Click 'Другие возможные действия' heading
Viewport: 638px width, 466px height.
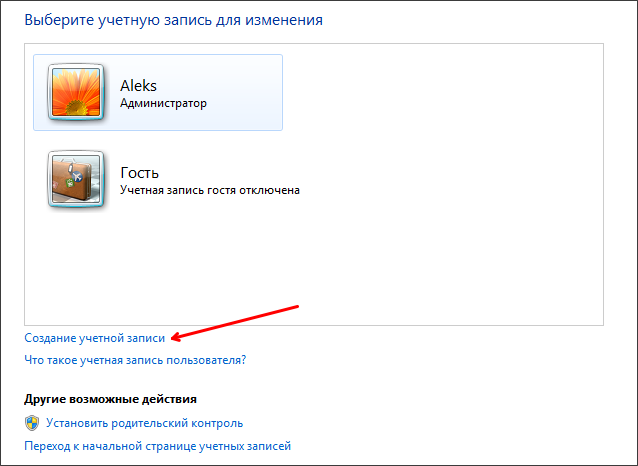tap(110, 399)
